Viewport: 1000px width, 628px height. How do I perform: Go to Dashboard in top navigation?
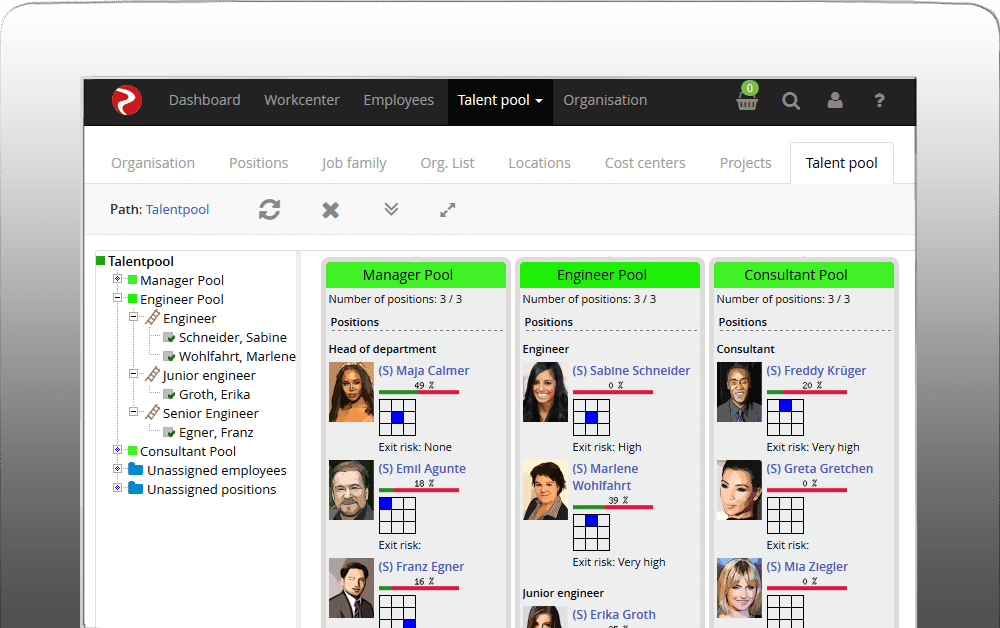[205, 100]
